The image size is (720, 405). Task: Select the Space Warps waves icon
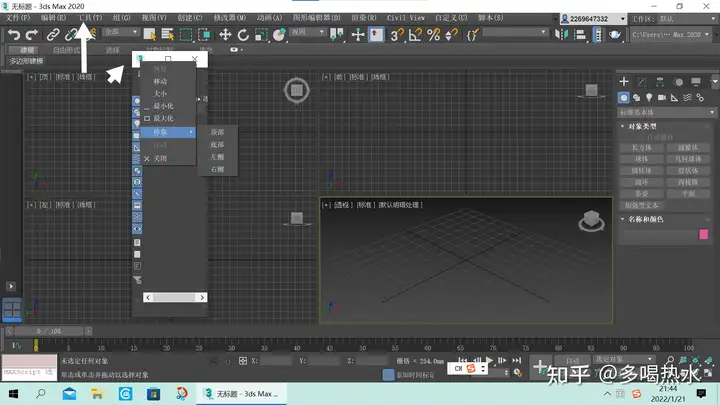tap(687, 97)
